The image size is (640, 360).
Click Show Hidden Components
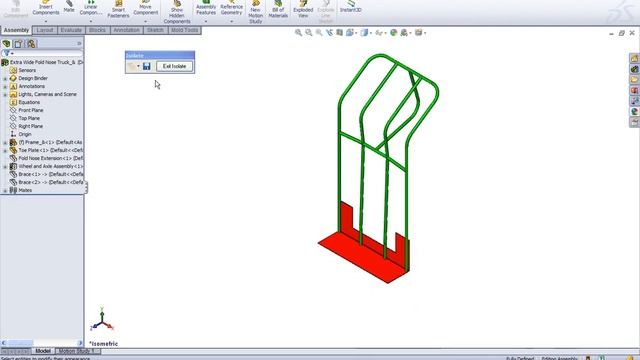[x=177, y=12]
